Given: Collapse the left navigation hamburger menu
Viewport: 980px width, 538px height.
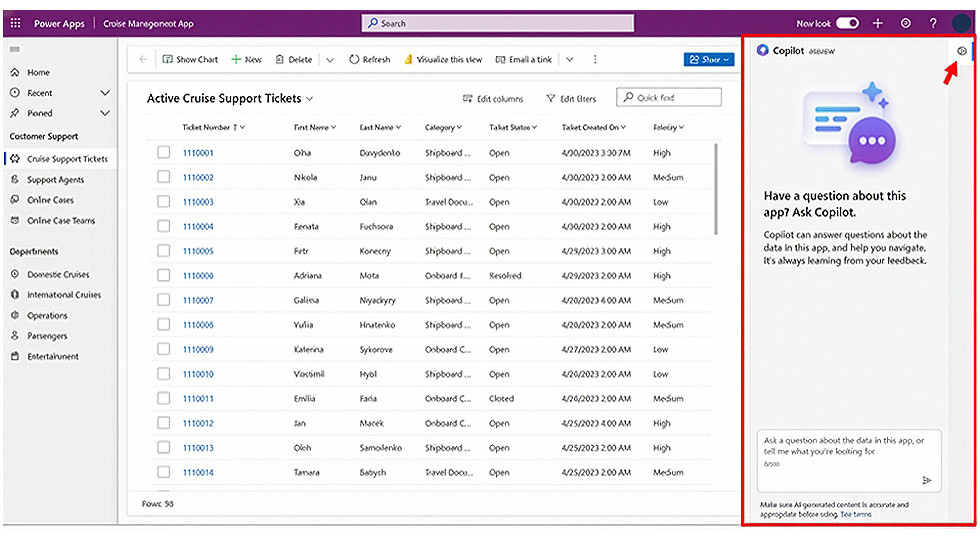Looking at the screenshot, I should tap(15, 49).
